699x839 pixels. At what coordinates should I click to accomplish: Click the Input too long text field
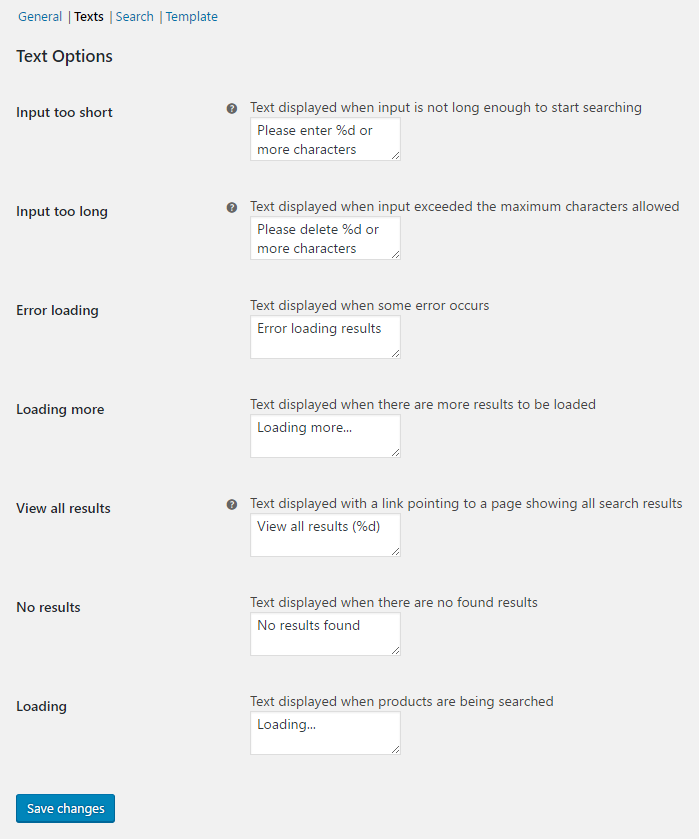point(325,238)
